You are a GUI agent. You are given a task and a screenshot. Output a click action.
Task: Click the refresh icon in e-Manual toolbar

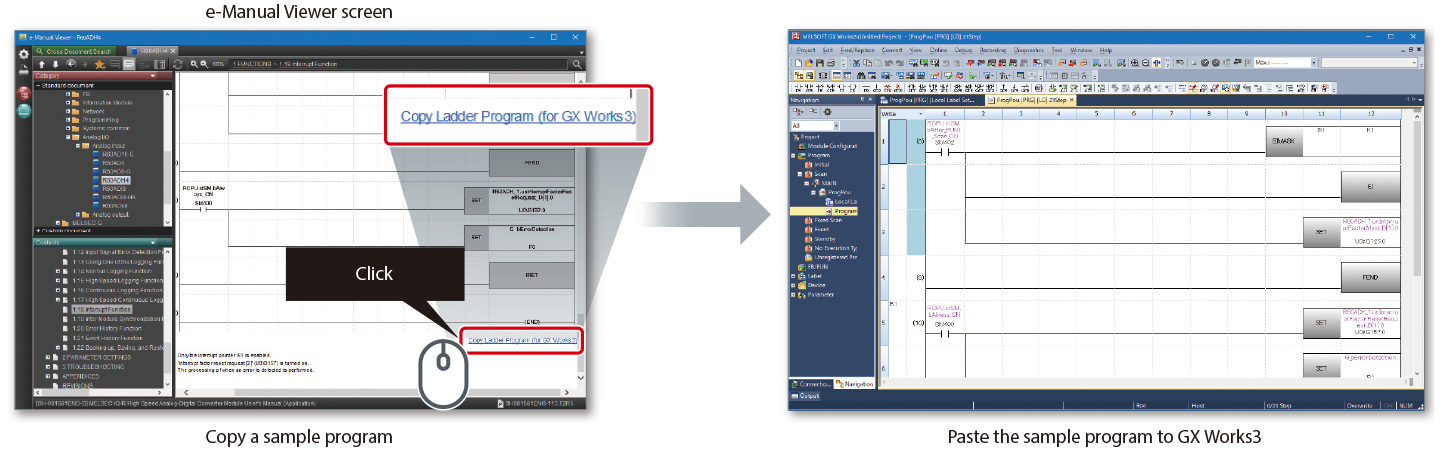[178, 64]
